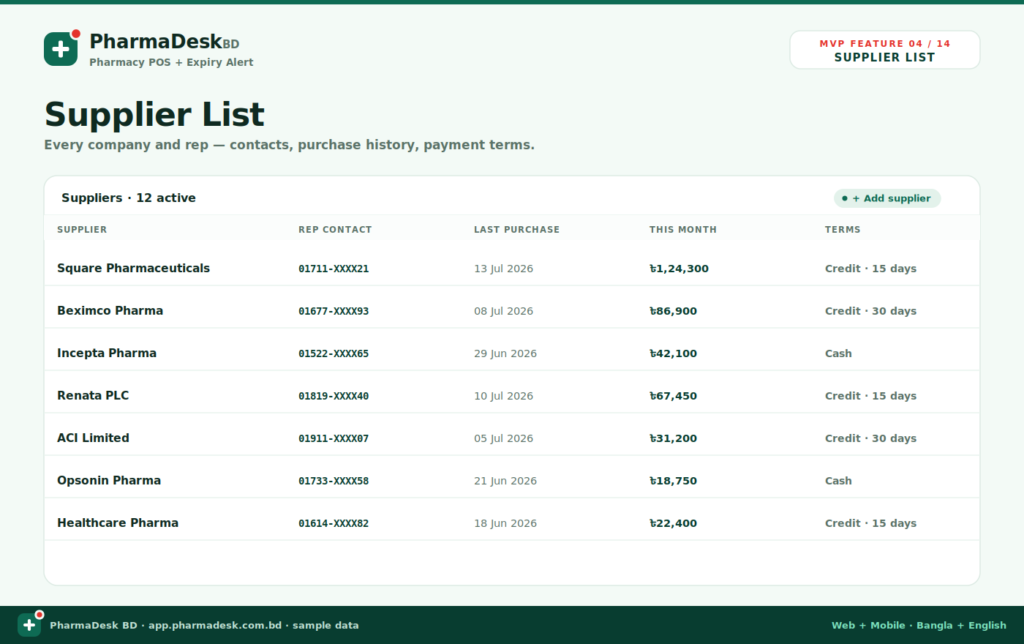Screen dimensions: 1024x644
Task: Click the ৳42,100 monthly amount
Action: [x=673, y=353]
